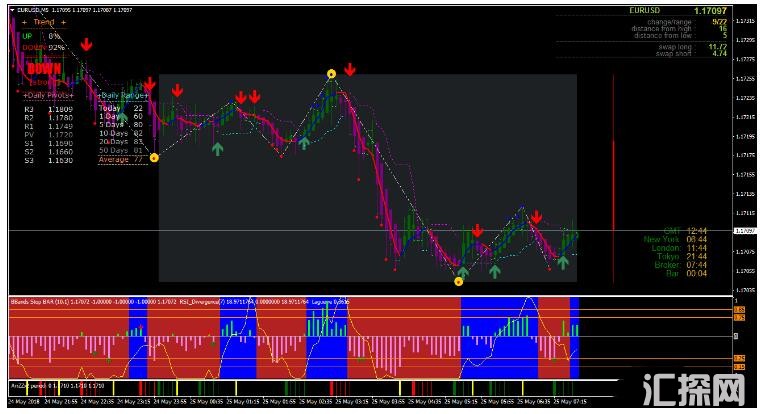
Task: Click the swap long 11.77 row
Action: [x=693, y=47]
